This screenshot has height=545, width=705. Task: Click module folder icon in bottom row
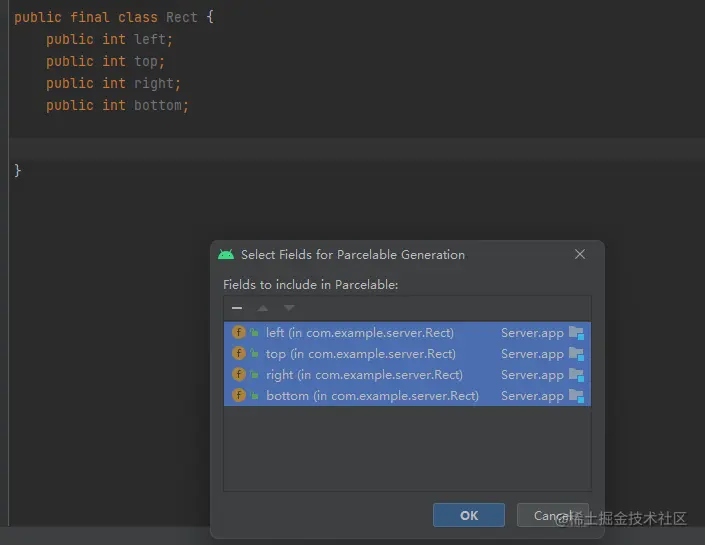576,396
